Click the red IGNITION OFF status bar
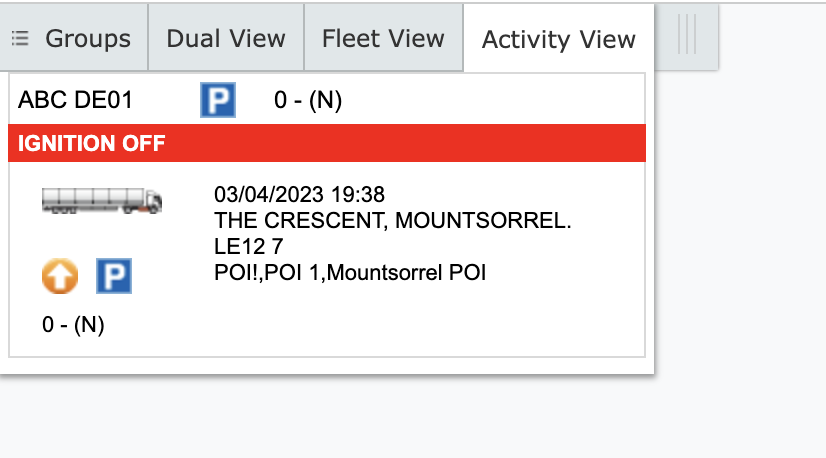 pyautogui.click(x=326, y=144)
